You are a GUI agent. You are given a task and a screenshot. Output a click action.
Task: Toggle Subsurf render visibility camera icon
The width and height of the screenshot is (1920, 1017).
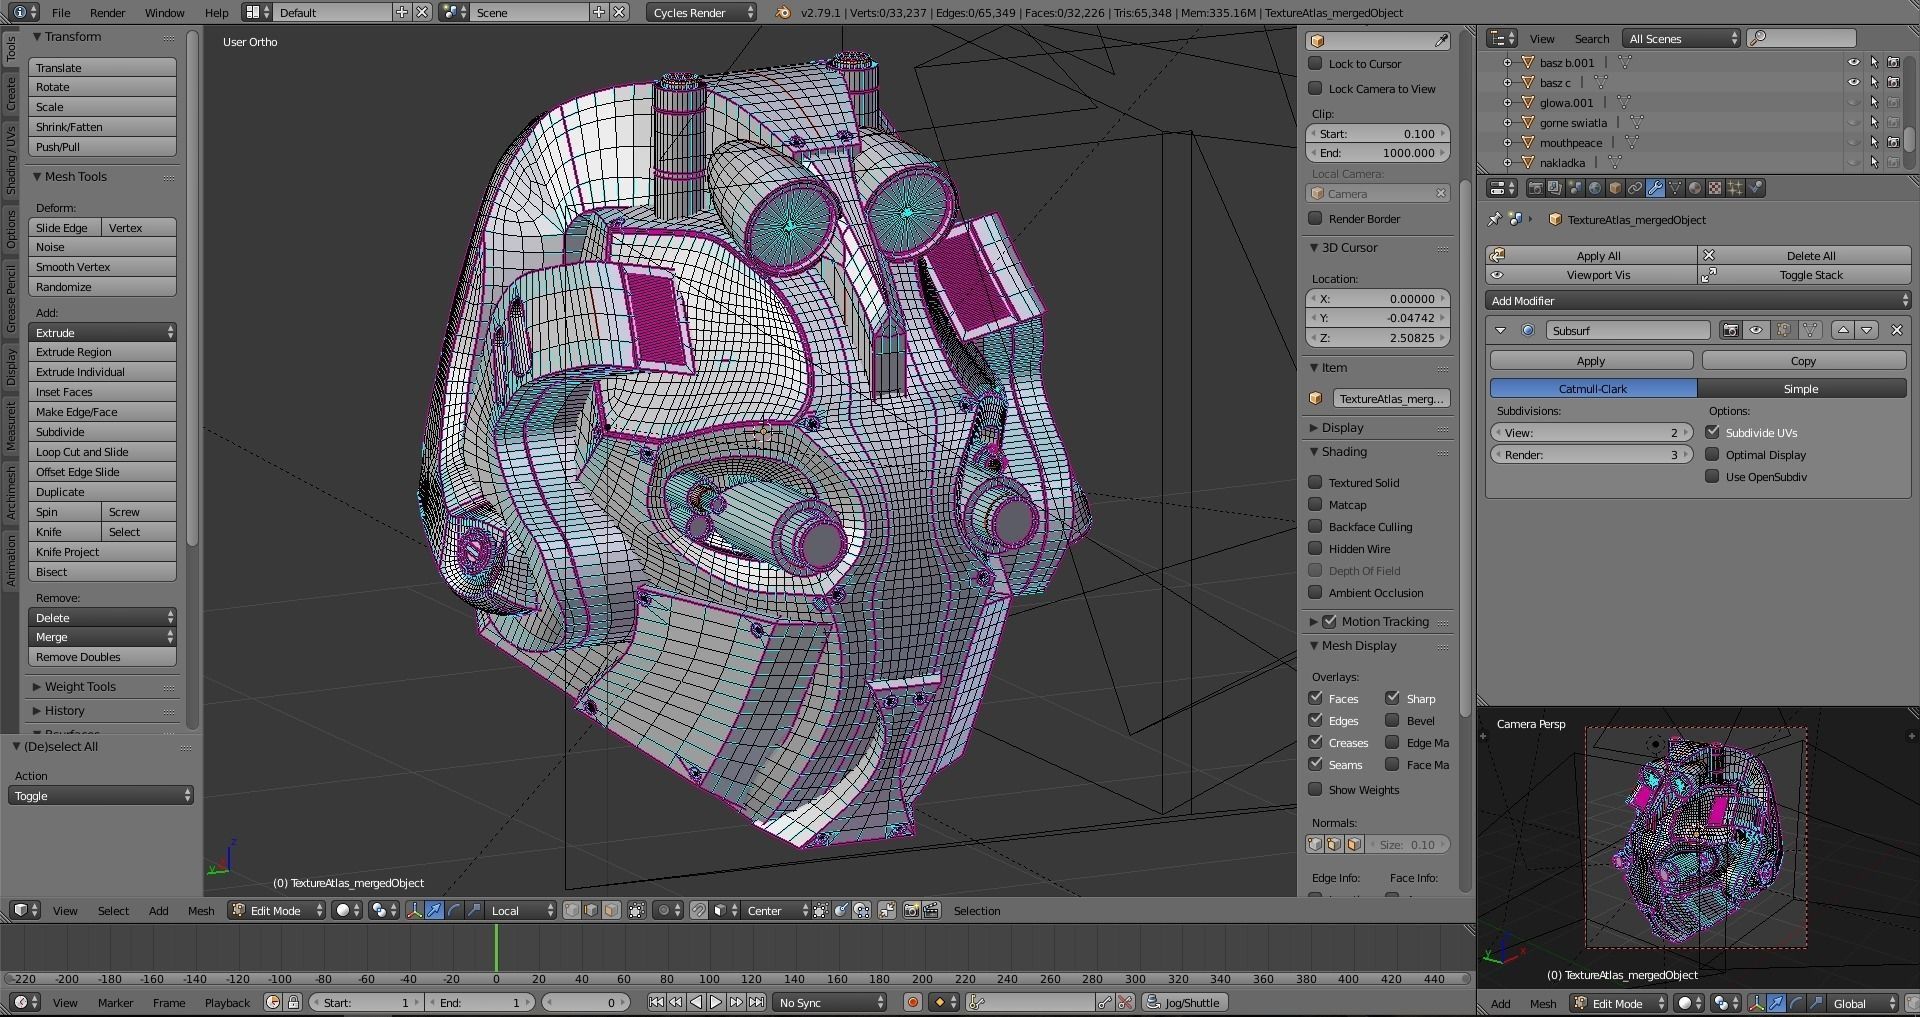pos(1731,330)
